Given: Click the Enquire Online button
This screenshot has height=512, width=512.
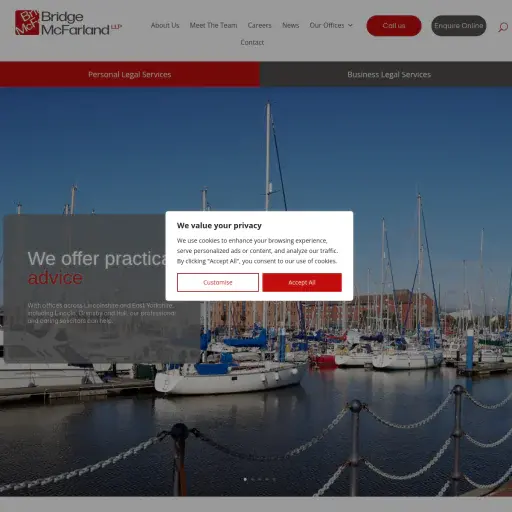Looking at the screenshot, I should pos(459,26).
